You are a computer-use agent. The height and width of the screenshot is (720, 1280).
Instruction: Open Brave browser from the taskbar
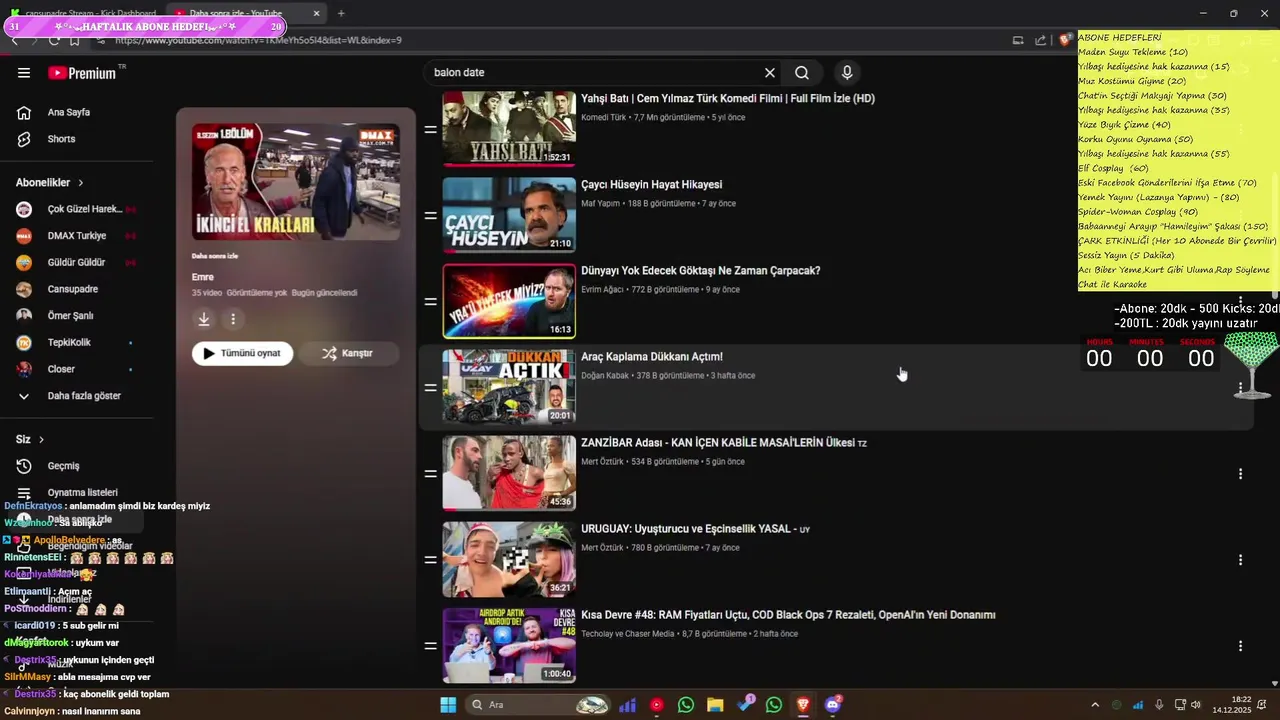(803, 705)
